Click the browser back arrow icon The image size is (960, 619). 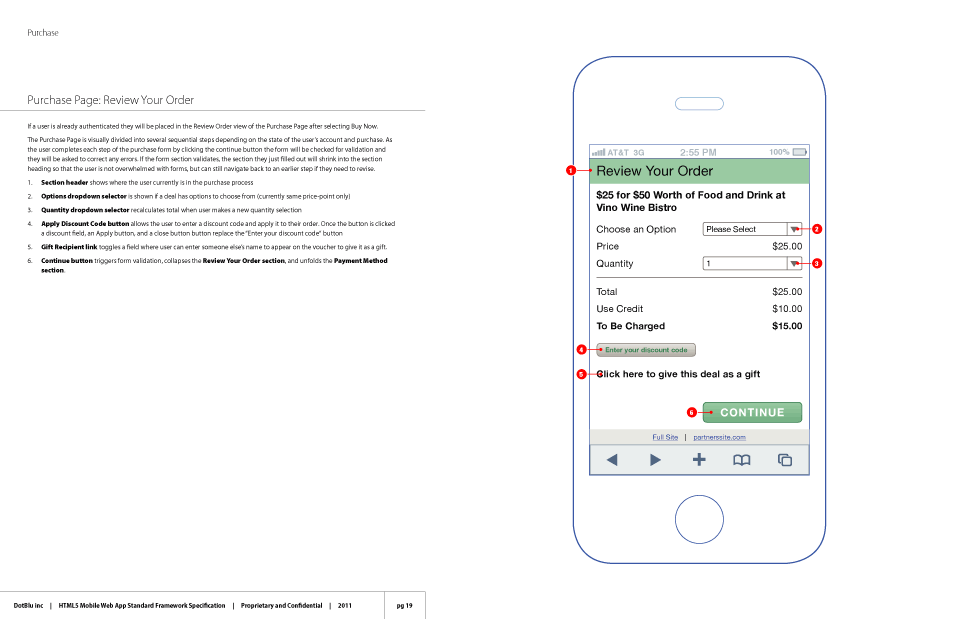612,459
